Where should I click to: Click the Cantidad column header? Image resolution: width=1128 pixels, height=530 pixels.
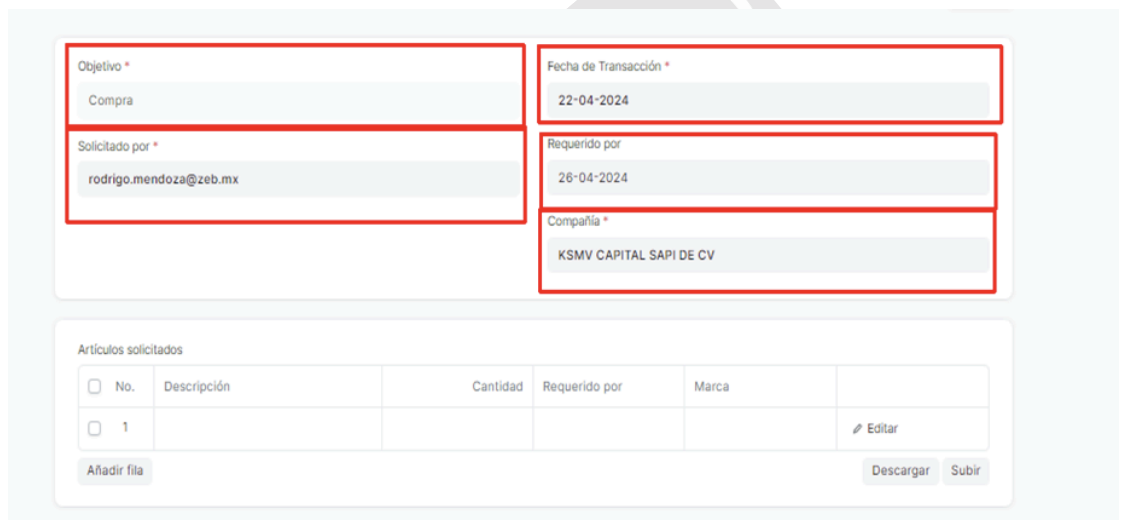click(497, 387)
